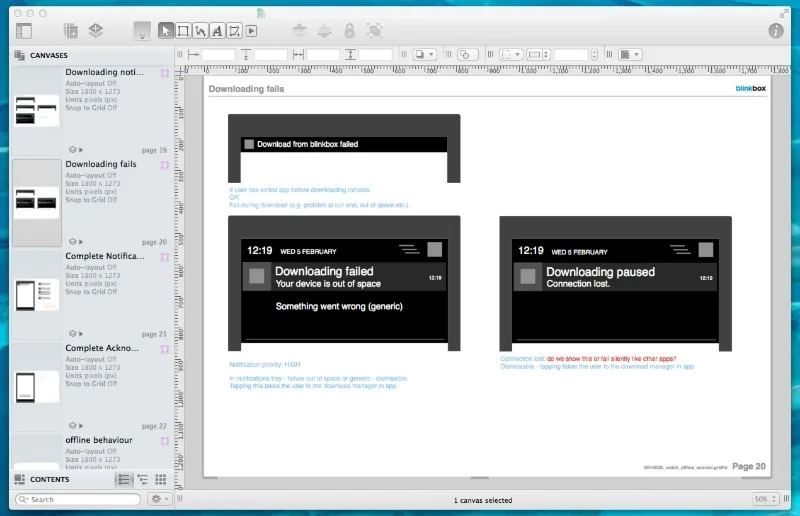The width and height of the screenshot is (800, 516).
Task: Open the gear action menu
Action: tap(159, 499)
